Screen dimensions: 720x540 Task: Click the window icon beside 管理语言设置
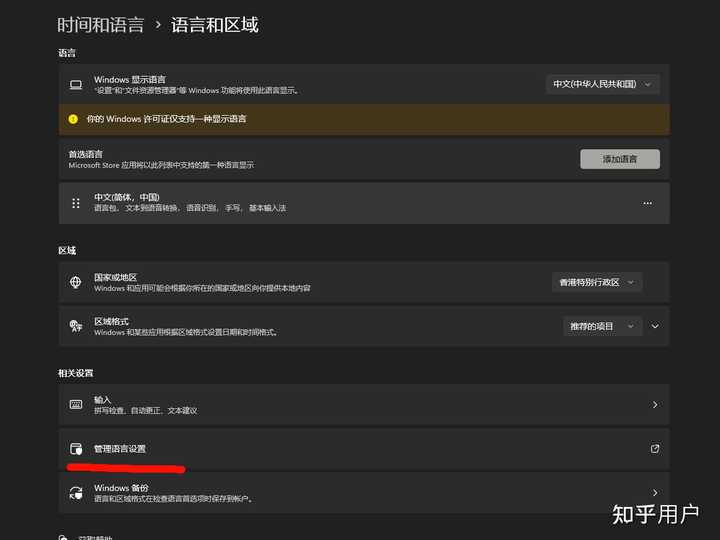coord(76,449)
